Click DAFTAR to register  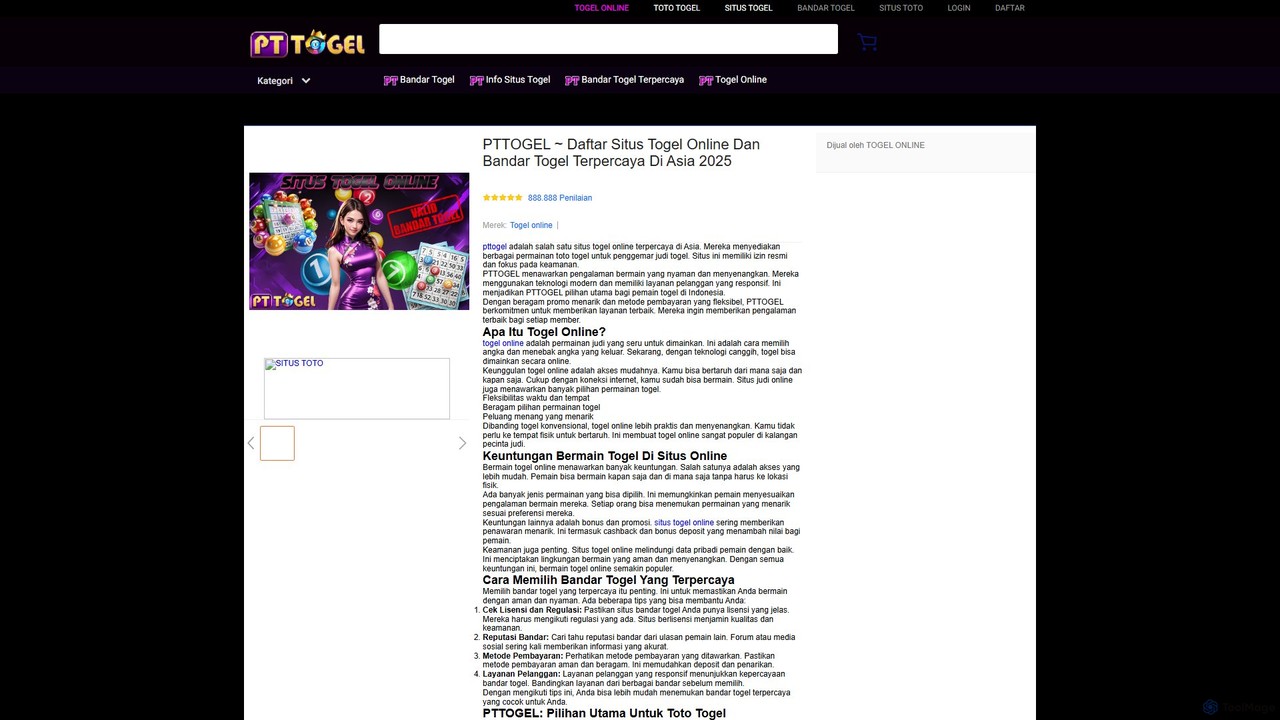pos(1010,8)
